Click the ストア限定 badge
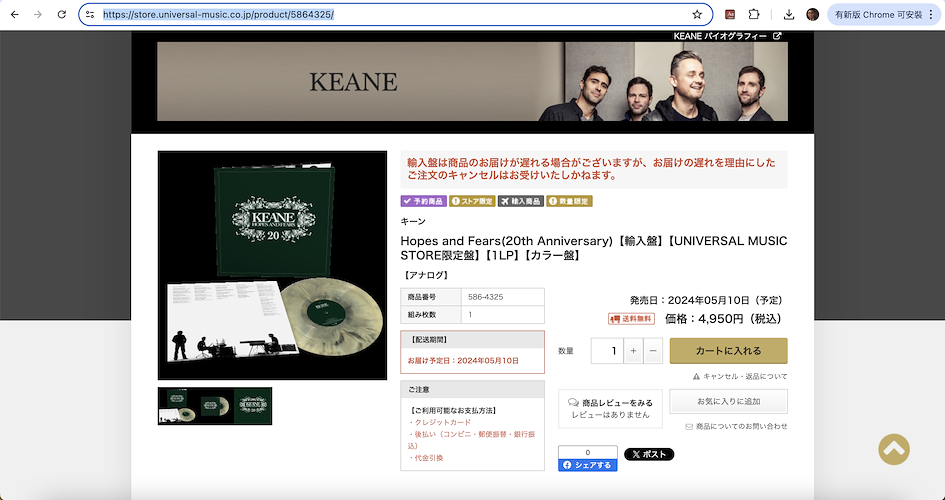Viewport: 945px width, 500px height. click(472, 201)
